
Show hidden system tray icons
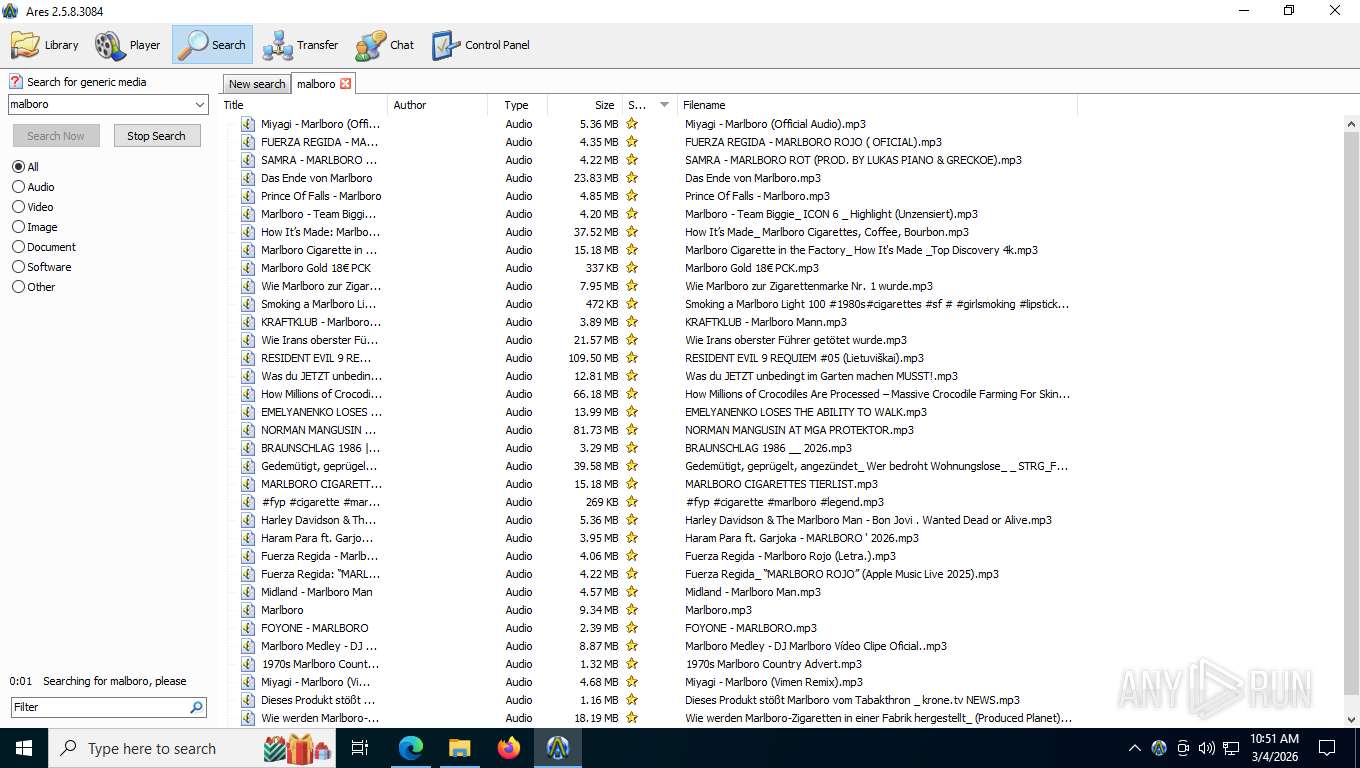pos(1134,748)
